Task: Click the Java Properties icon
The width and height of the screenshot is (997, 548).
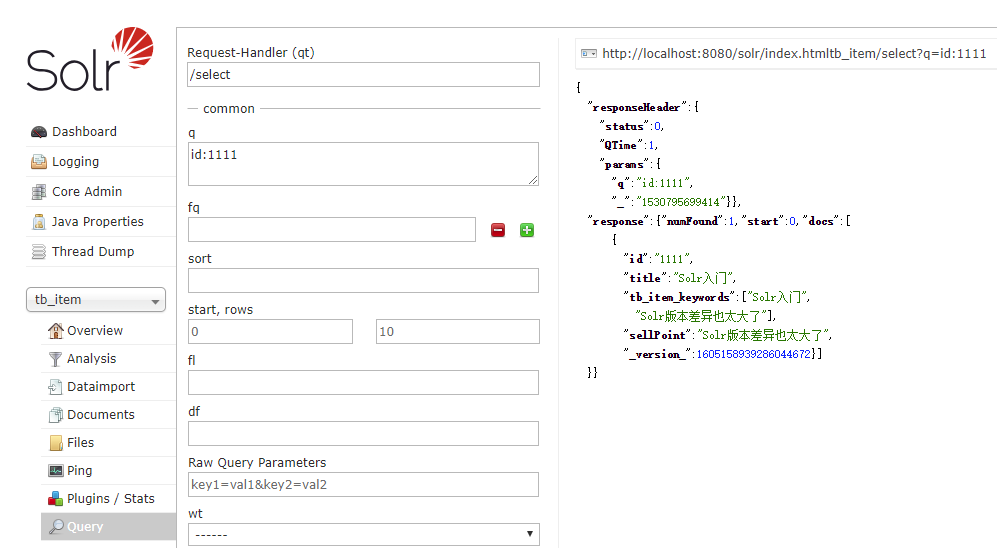Action: pyautogui.click(x=39, y=221)
